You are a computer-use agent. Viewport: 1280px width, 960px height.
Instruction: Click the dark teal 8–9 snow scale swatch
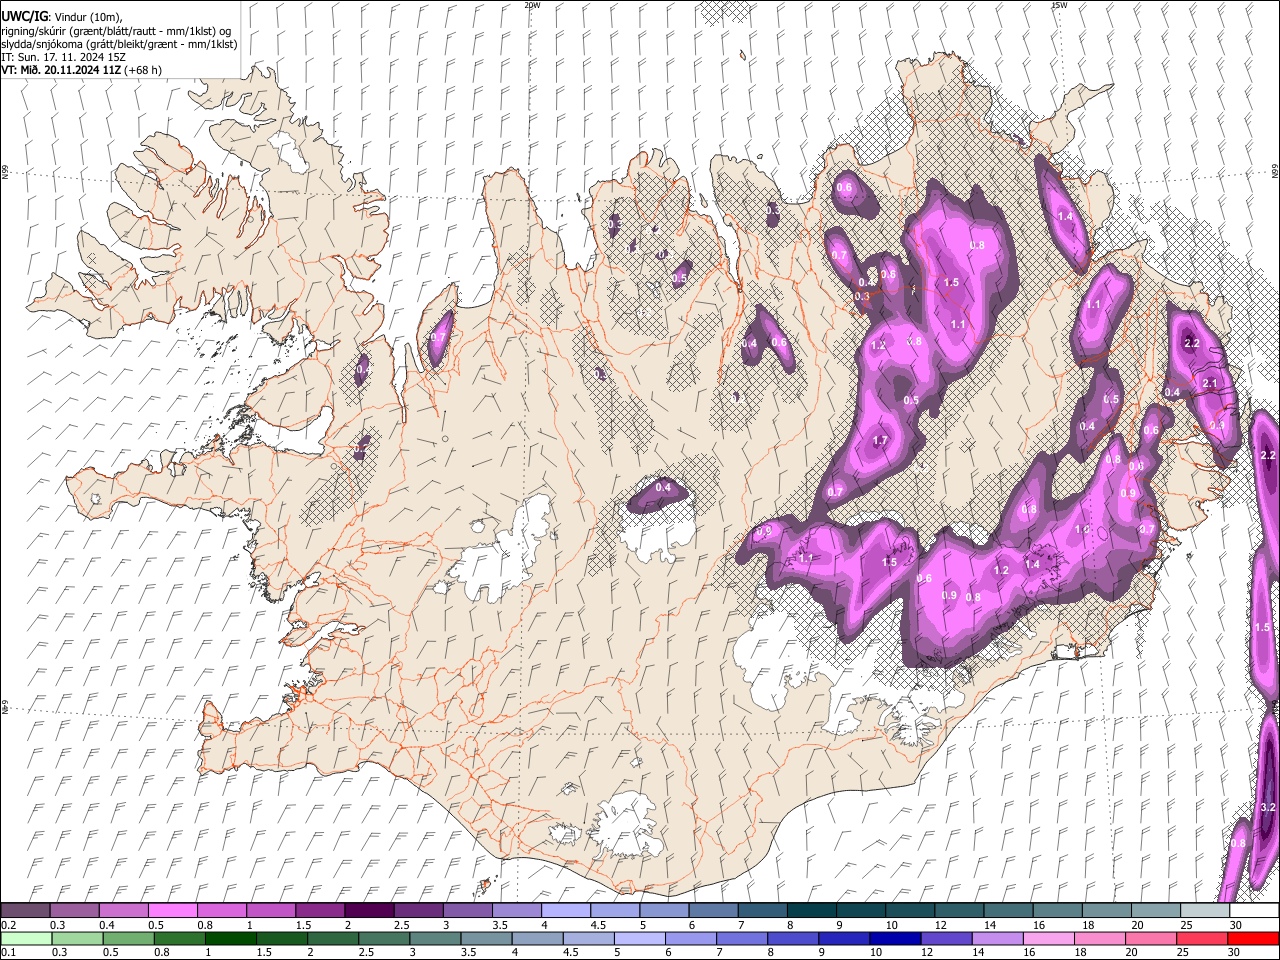[x=812, y=910]
